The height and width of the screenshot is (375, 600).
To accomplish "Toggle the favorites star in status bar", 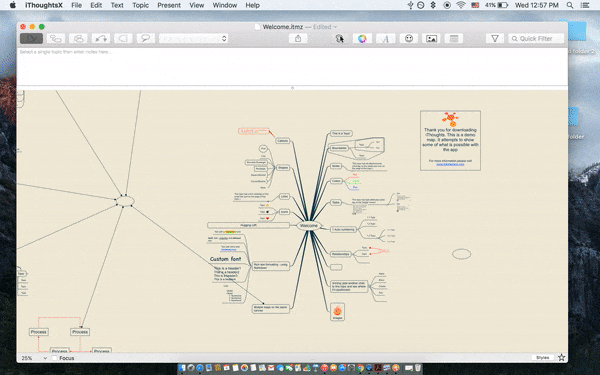I will click(x=561, y=357).
